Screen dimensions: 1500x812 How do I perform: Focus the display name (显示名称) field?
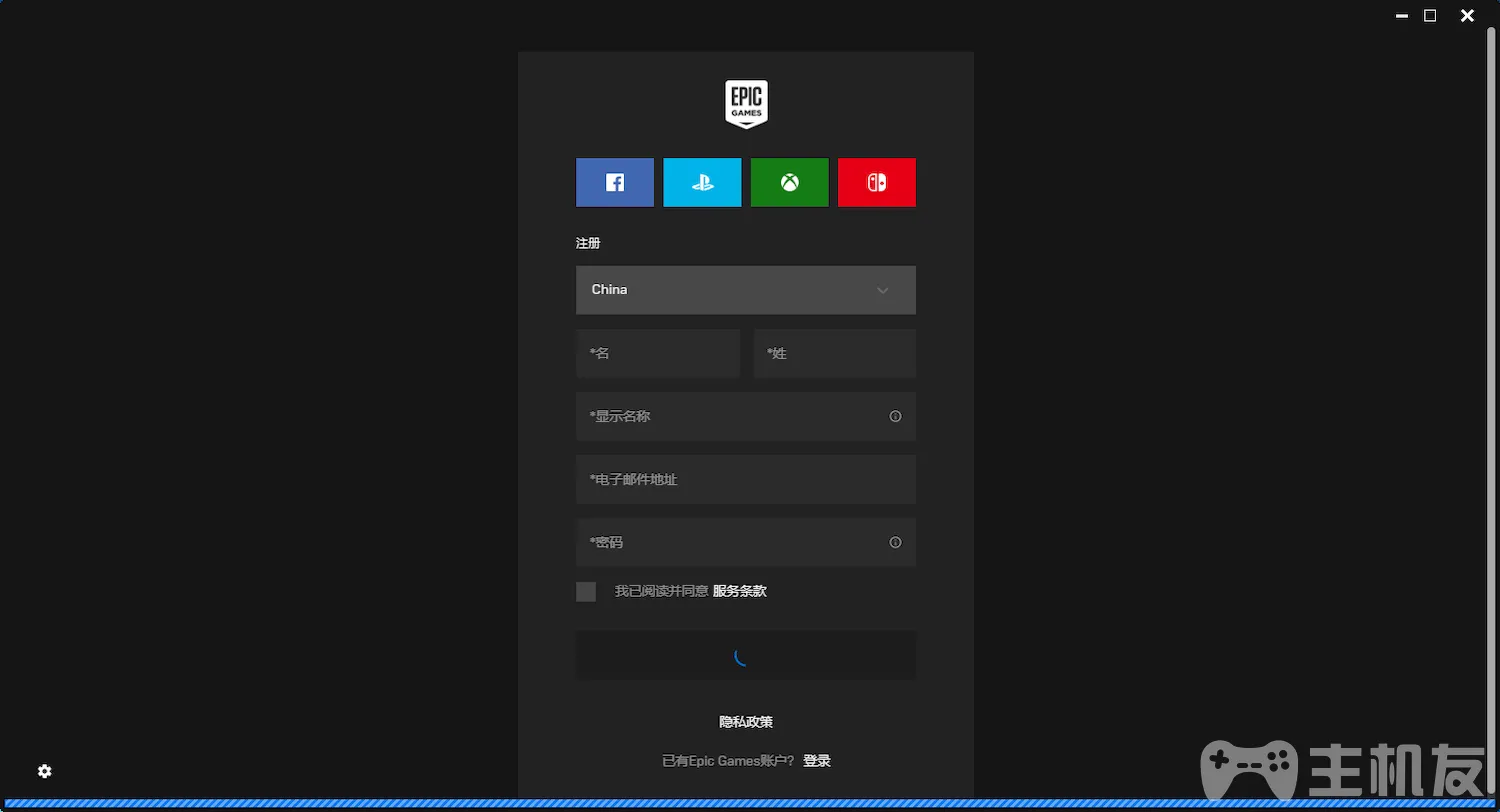746,416
